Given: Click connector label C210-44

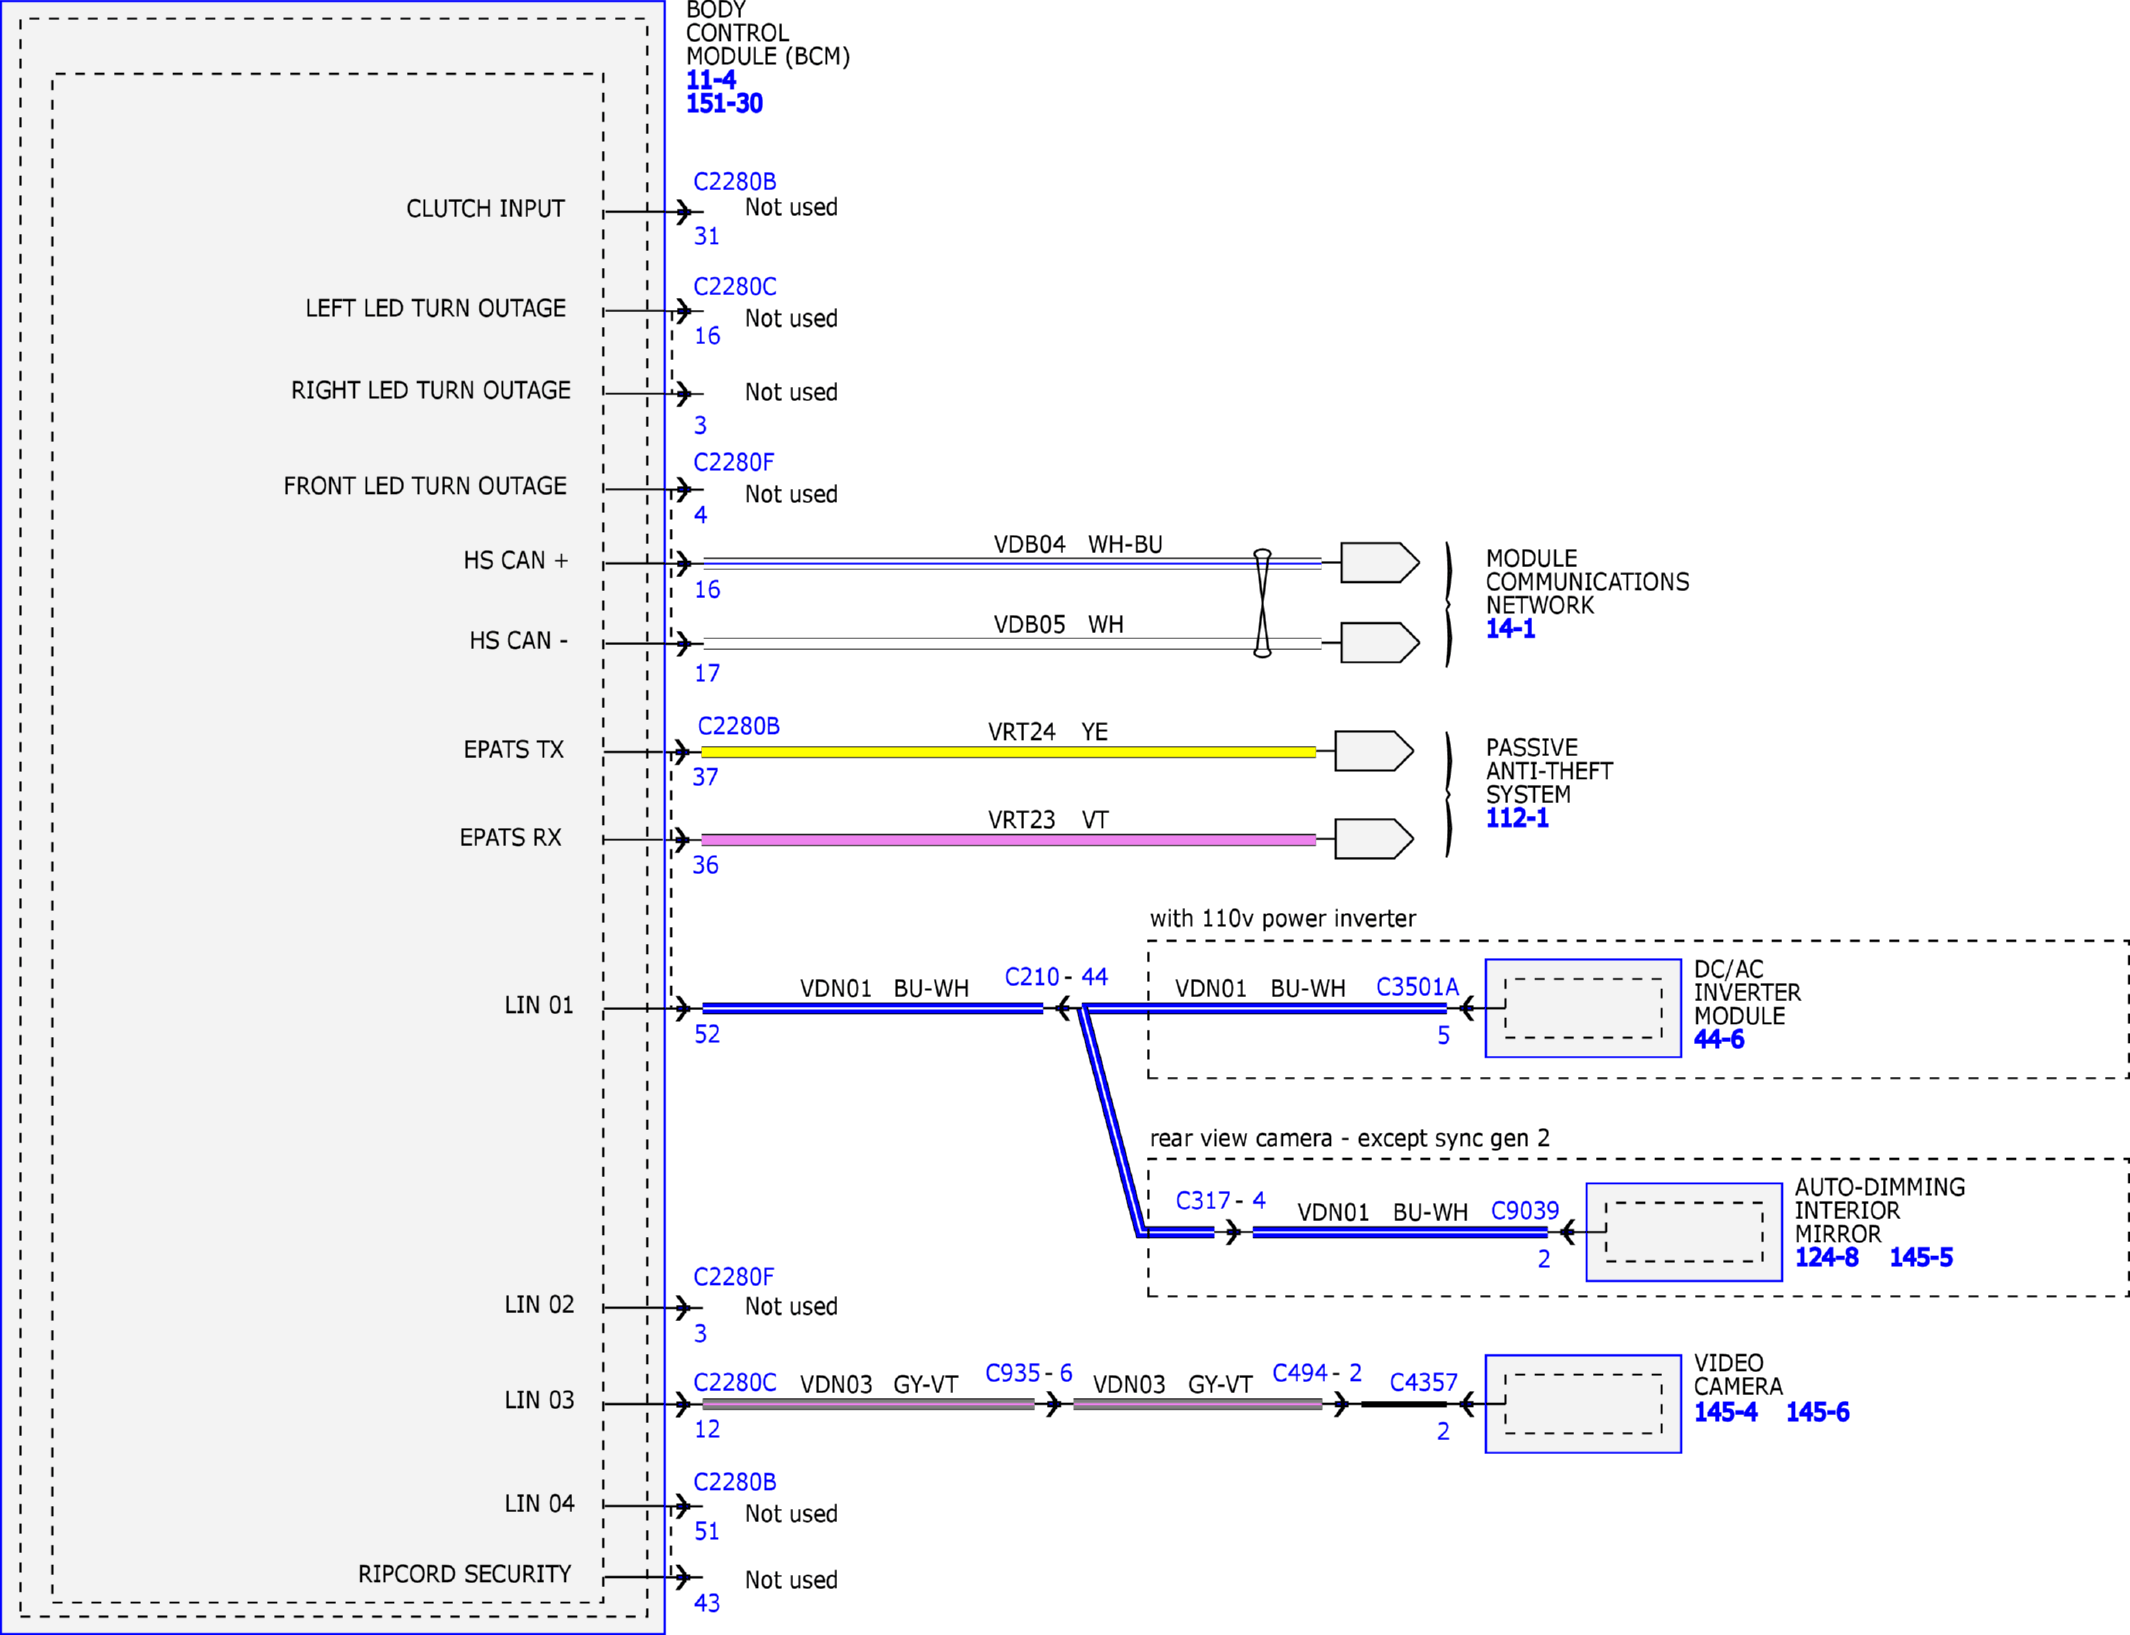Looking at the screenshot, I should coord(1056,977).
